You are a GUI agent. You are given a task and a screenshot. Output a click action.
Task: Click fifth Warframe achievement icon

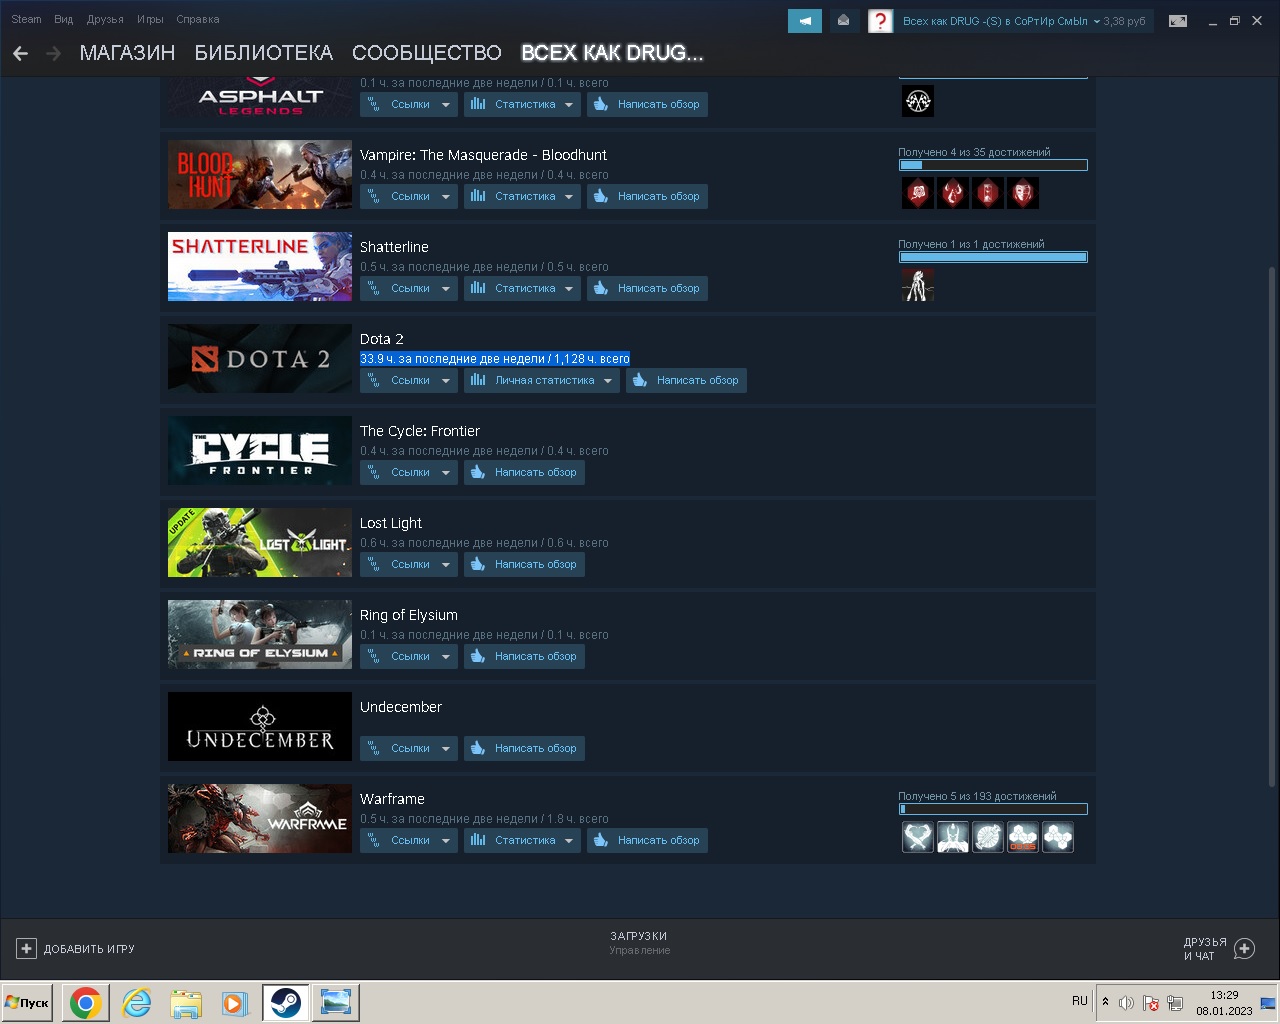[1058, 837]
